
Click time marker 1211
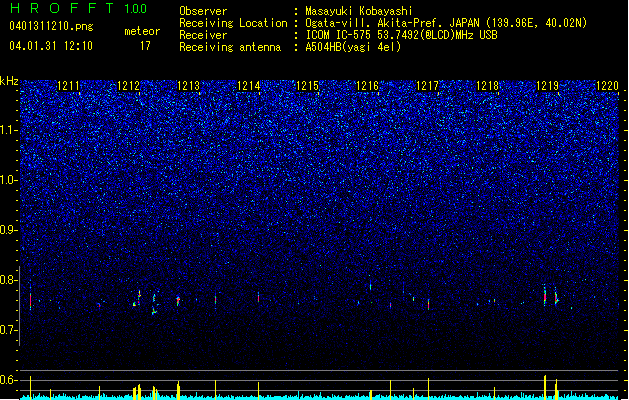click(69, 86)
